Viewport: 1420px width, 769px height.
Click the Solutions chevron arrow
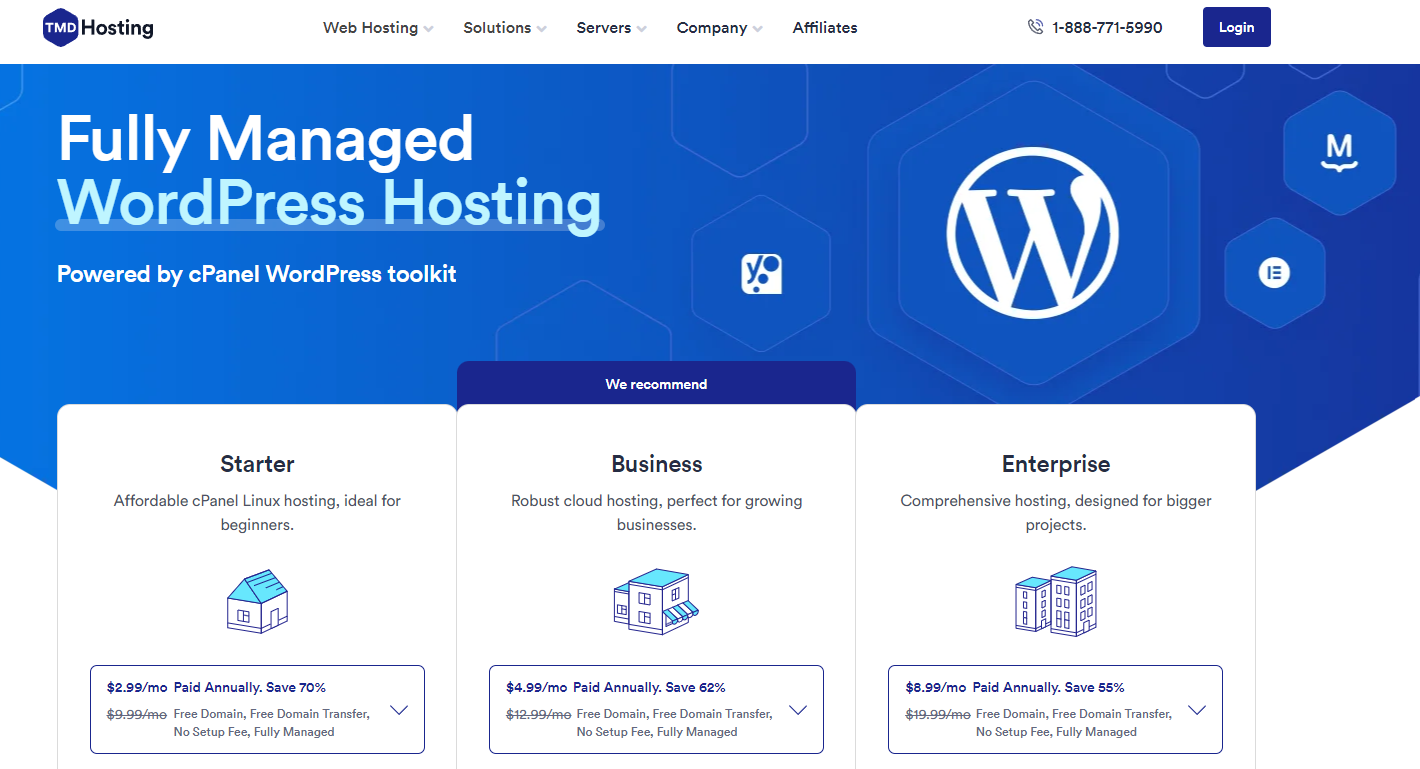tap(541, 29)
